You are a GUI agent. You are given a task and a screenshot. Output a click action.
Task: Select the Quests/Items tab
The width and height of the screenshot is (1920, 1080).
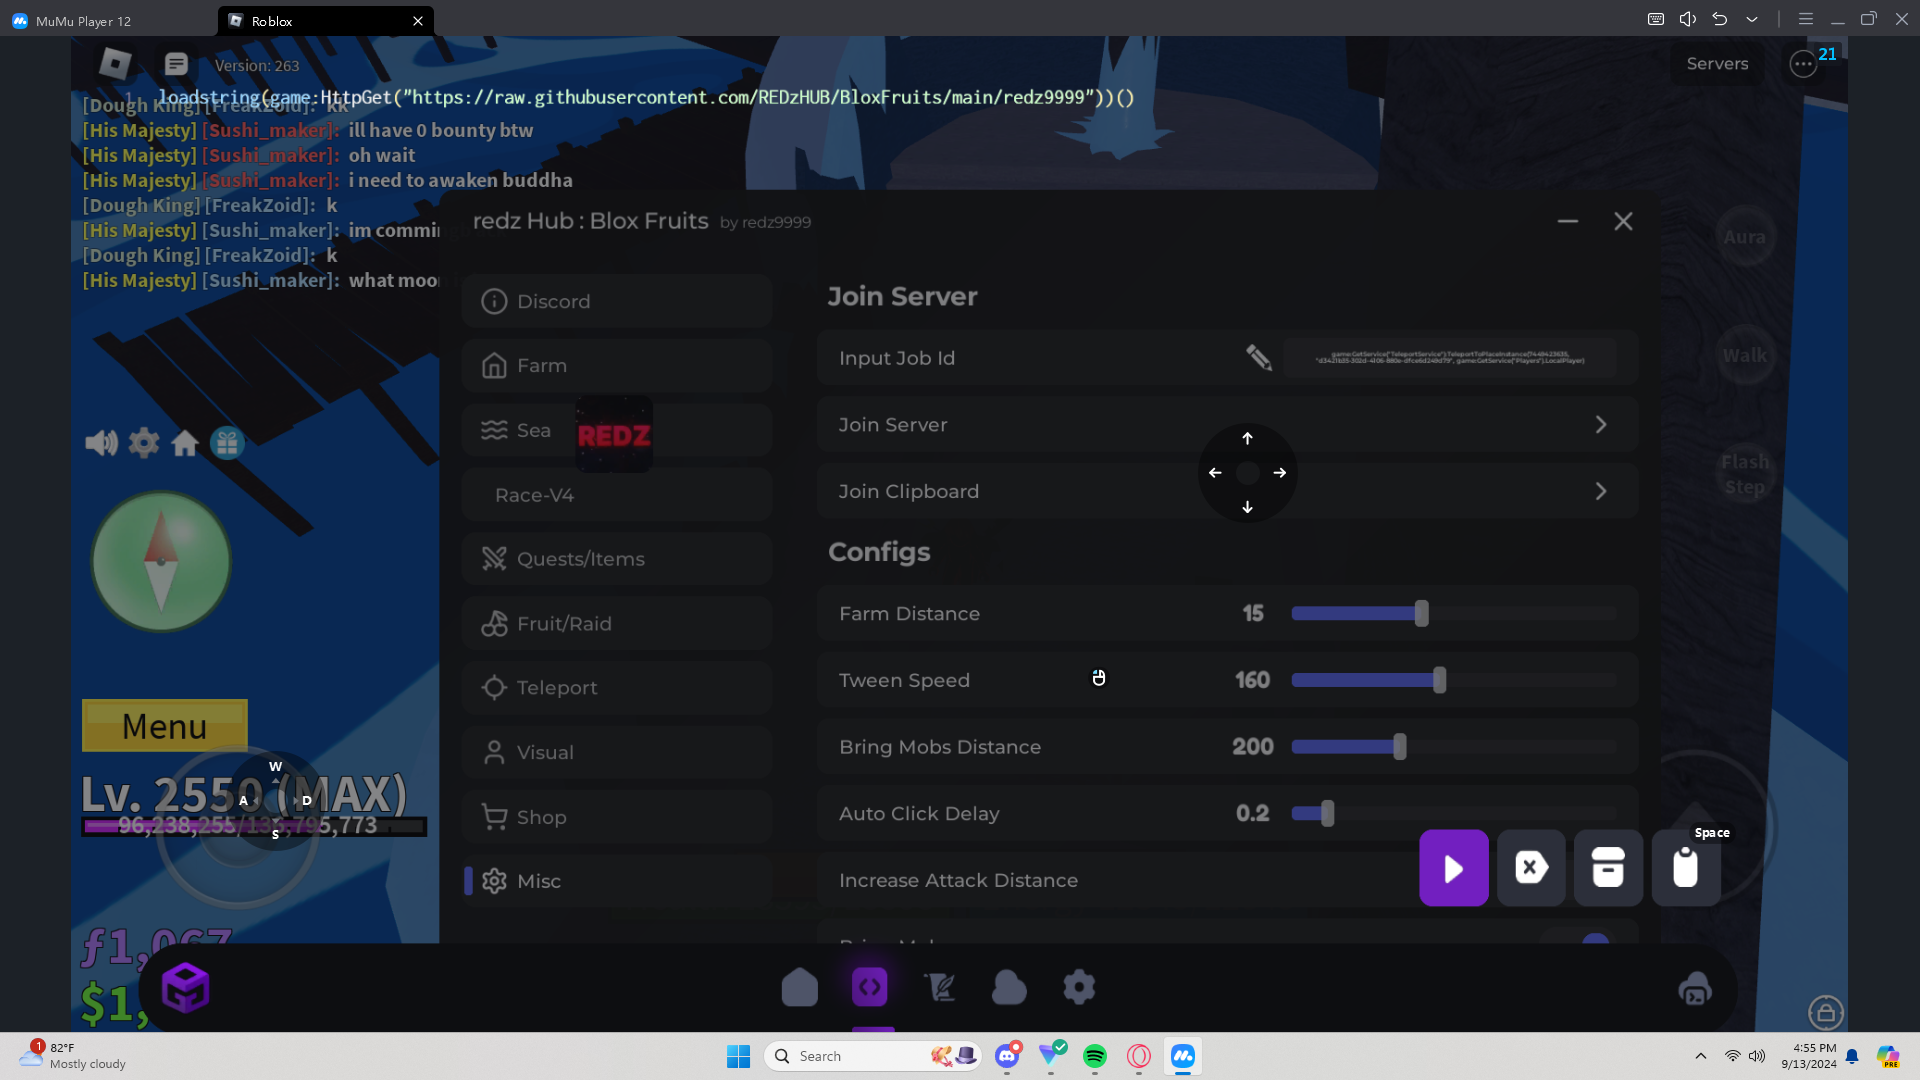point(617,559)
